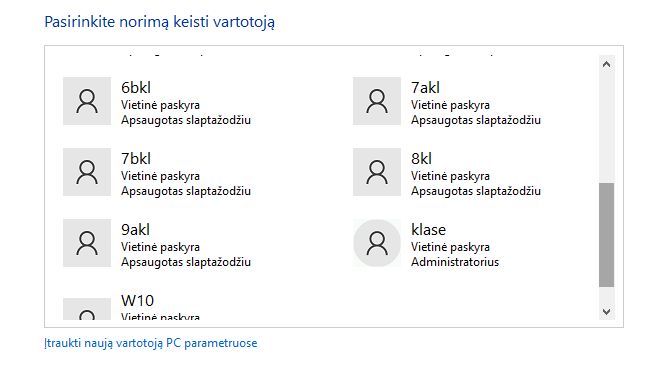Click the 6bkl user avatar icon

point(87,101)
